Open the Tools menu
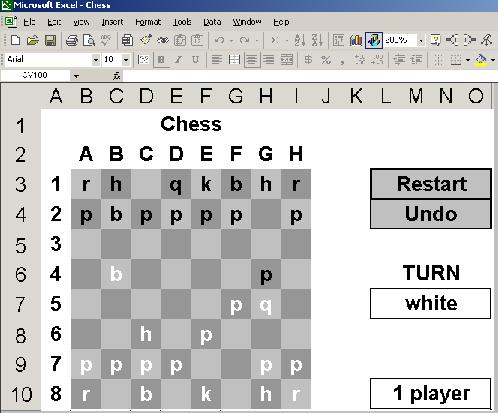Image resolution: width=498 pixels, height=413 pixels. (182, 22)
